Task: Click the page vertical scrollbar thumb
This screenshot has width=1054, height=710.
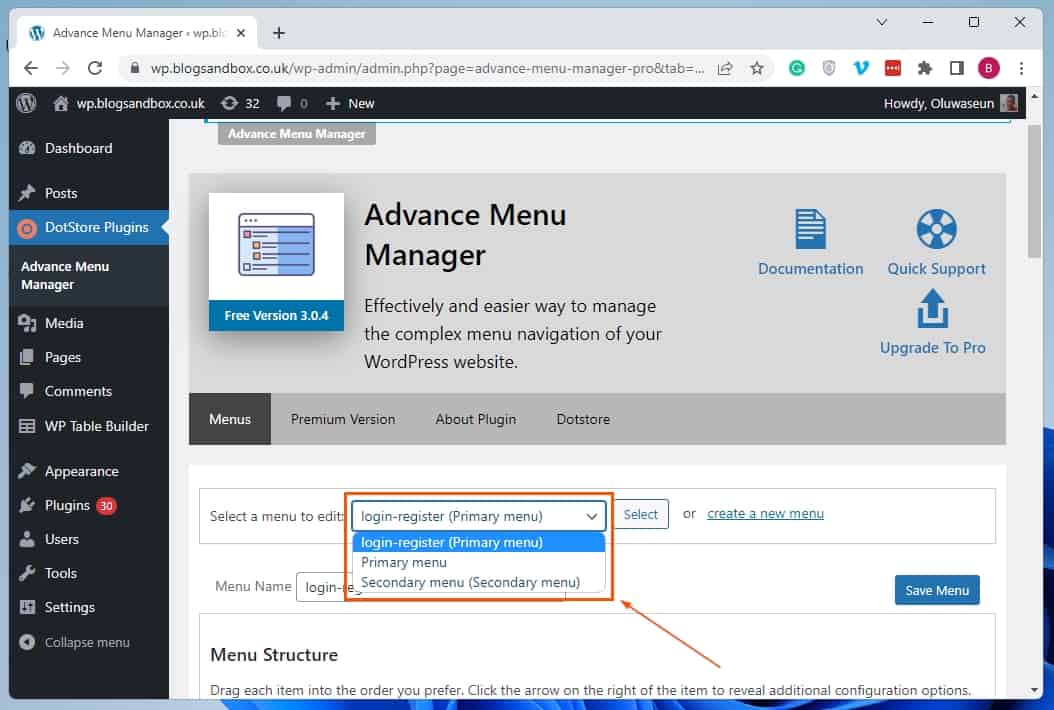Action: 1034,190
